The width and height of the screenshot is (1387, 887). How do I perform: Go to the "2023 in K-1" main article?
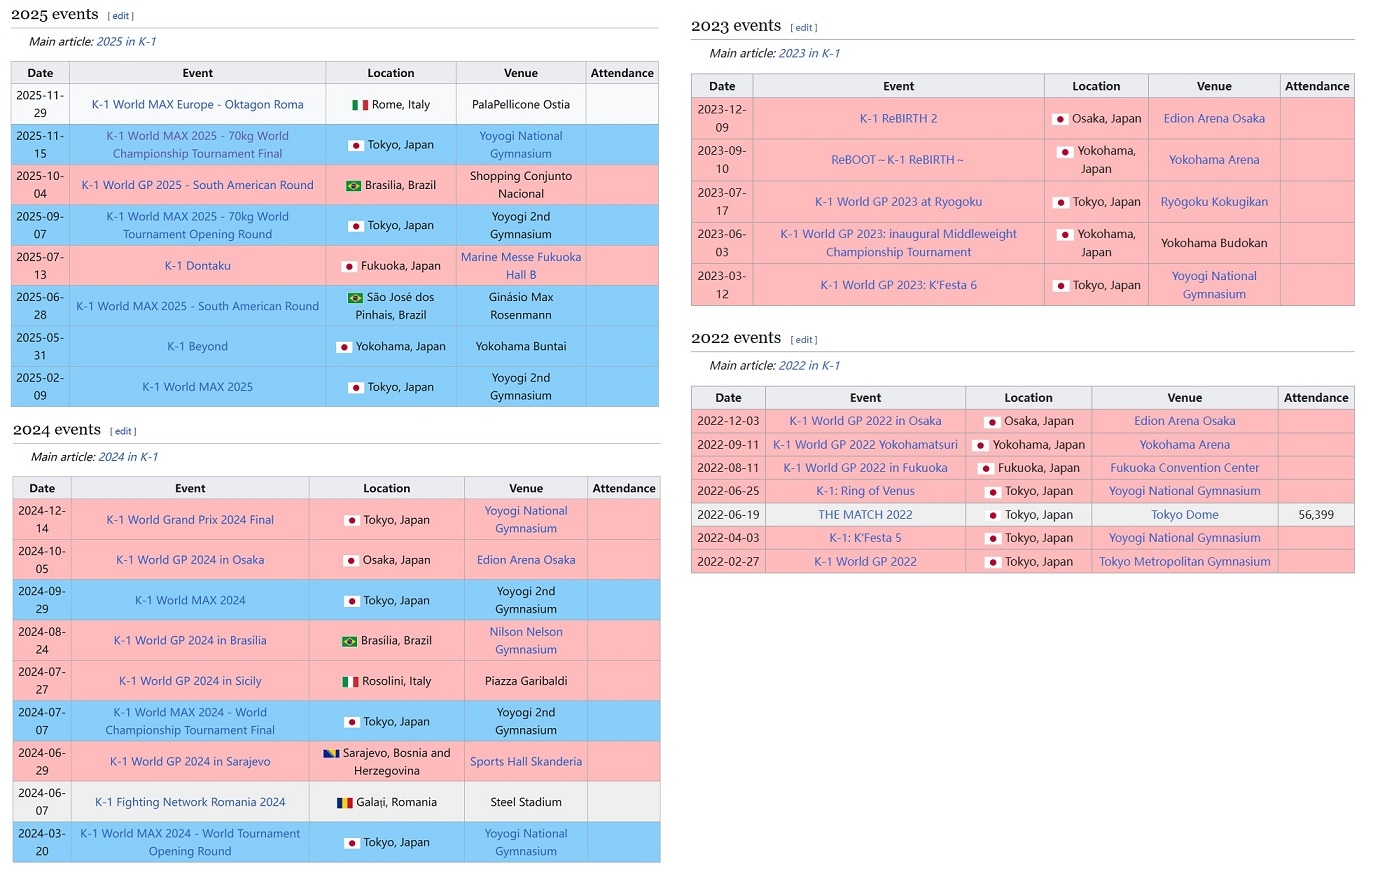pos(809,54)
